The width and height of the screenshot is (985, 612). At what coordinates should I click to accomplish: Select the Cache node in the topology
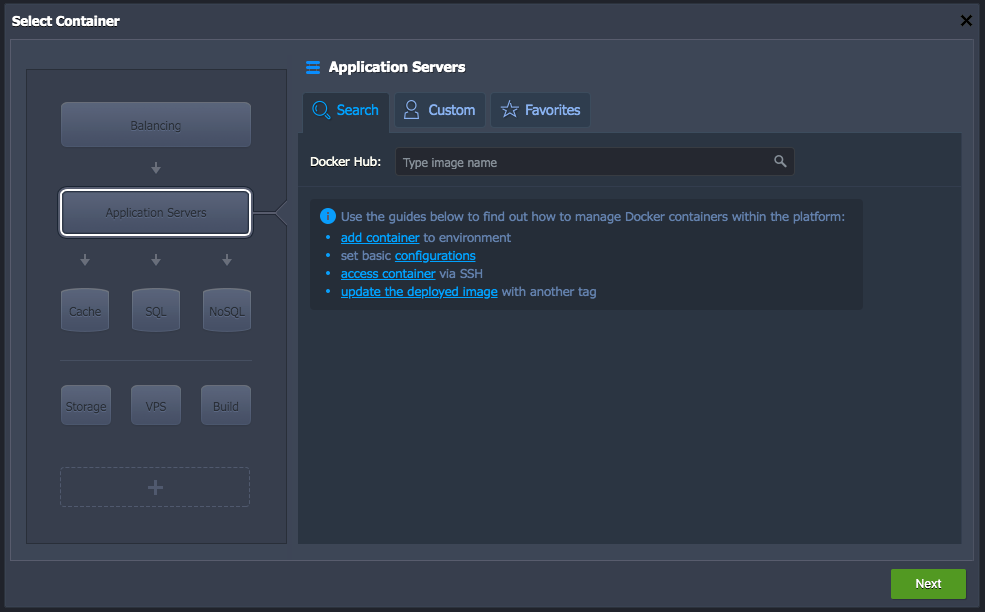point(85,310)
